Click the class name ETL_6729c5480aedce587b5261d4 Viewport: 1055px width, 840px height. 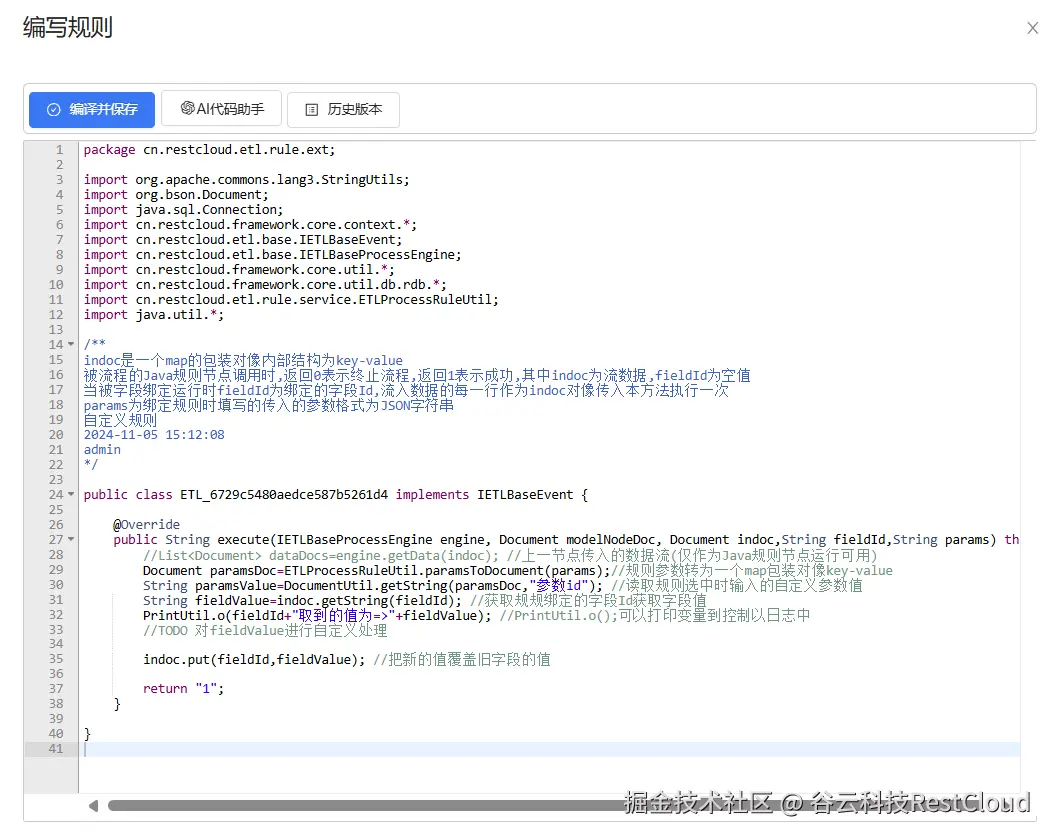click(x=284, y=495)
